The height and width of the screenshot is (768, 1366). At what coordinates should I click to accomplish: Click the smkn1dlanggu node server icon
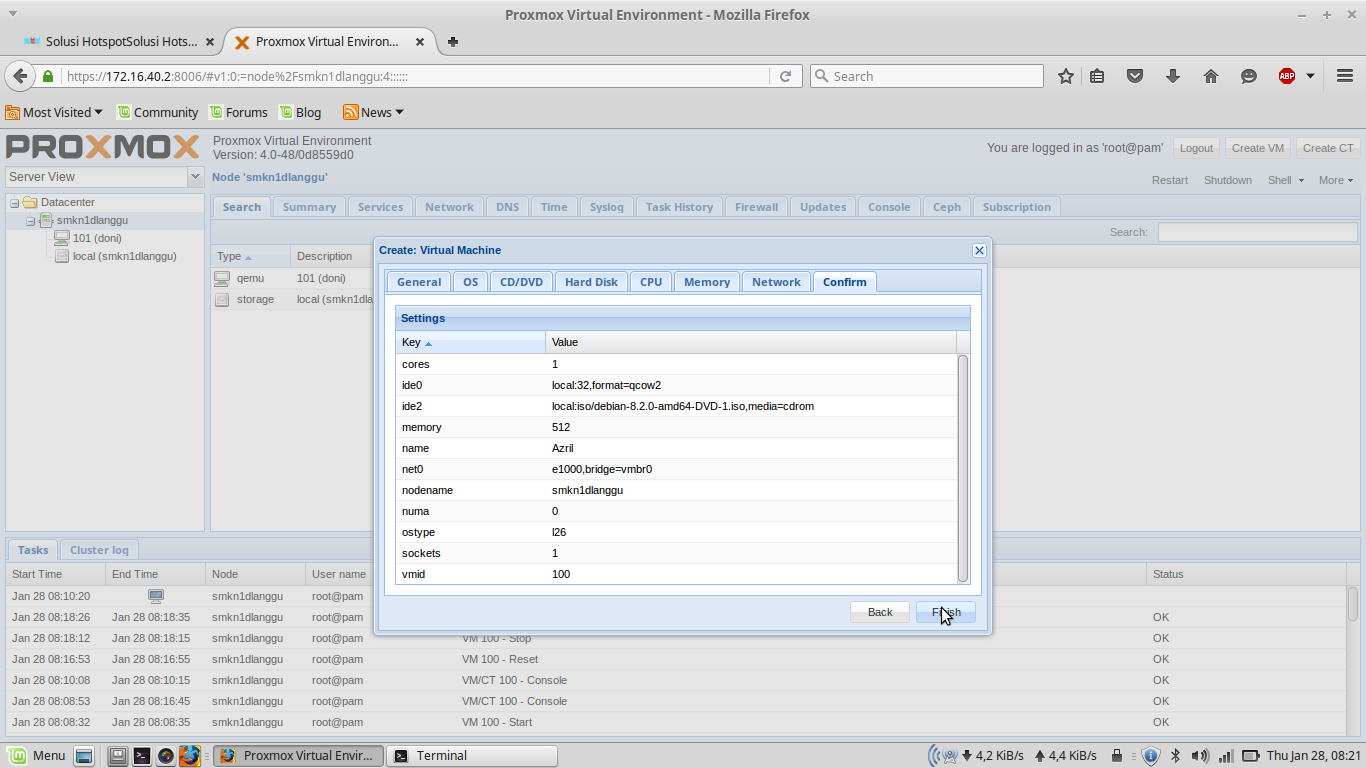(x=46, y=220)
